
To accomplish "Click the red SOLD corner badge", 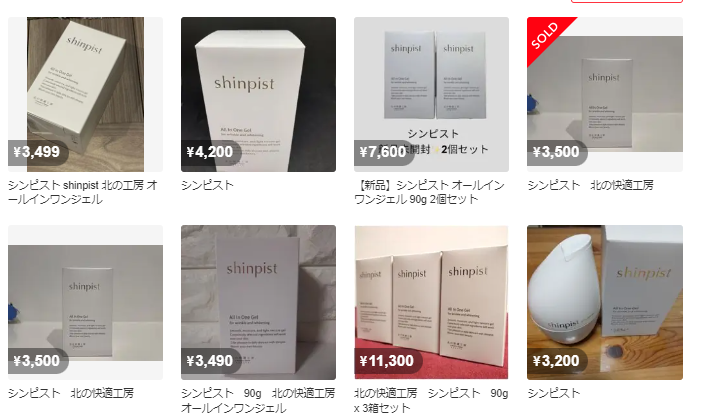I will coord(545,35).
